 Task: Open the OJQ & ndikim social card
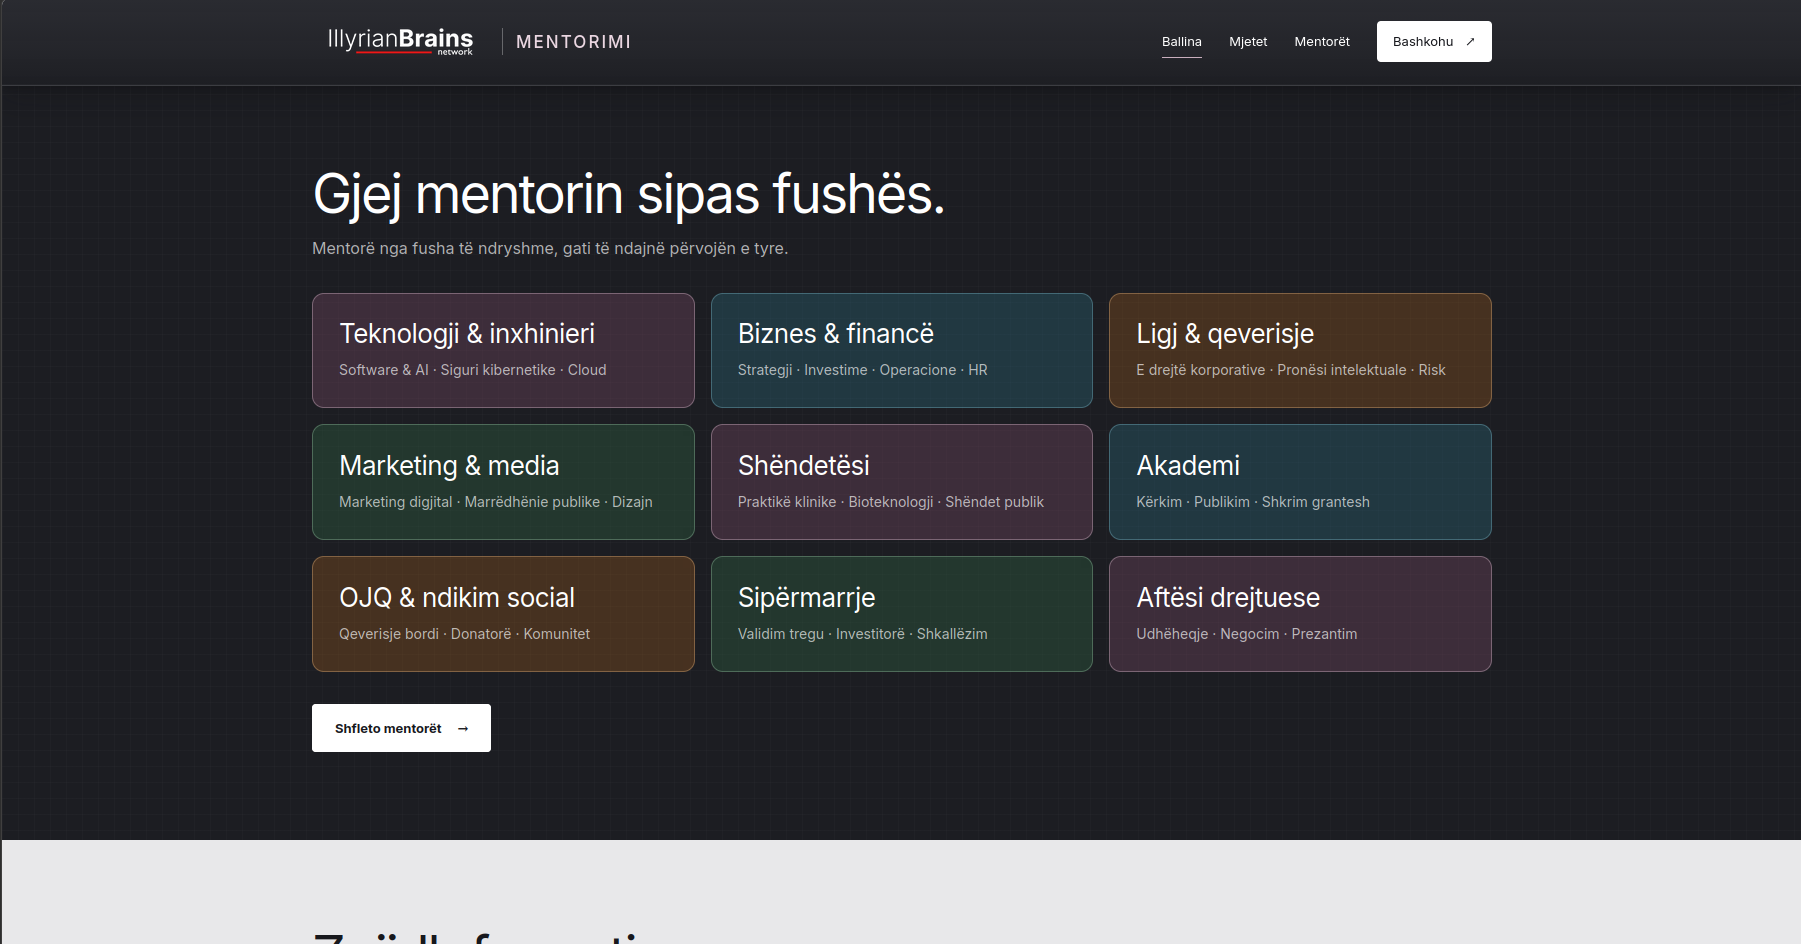(x=503, y=614)
